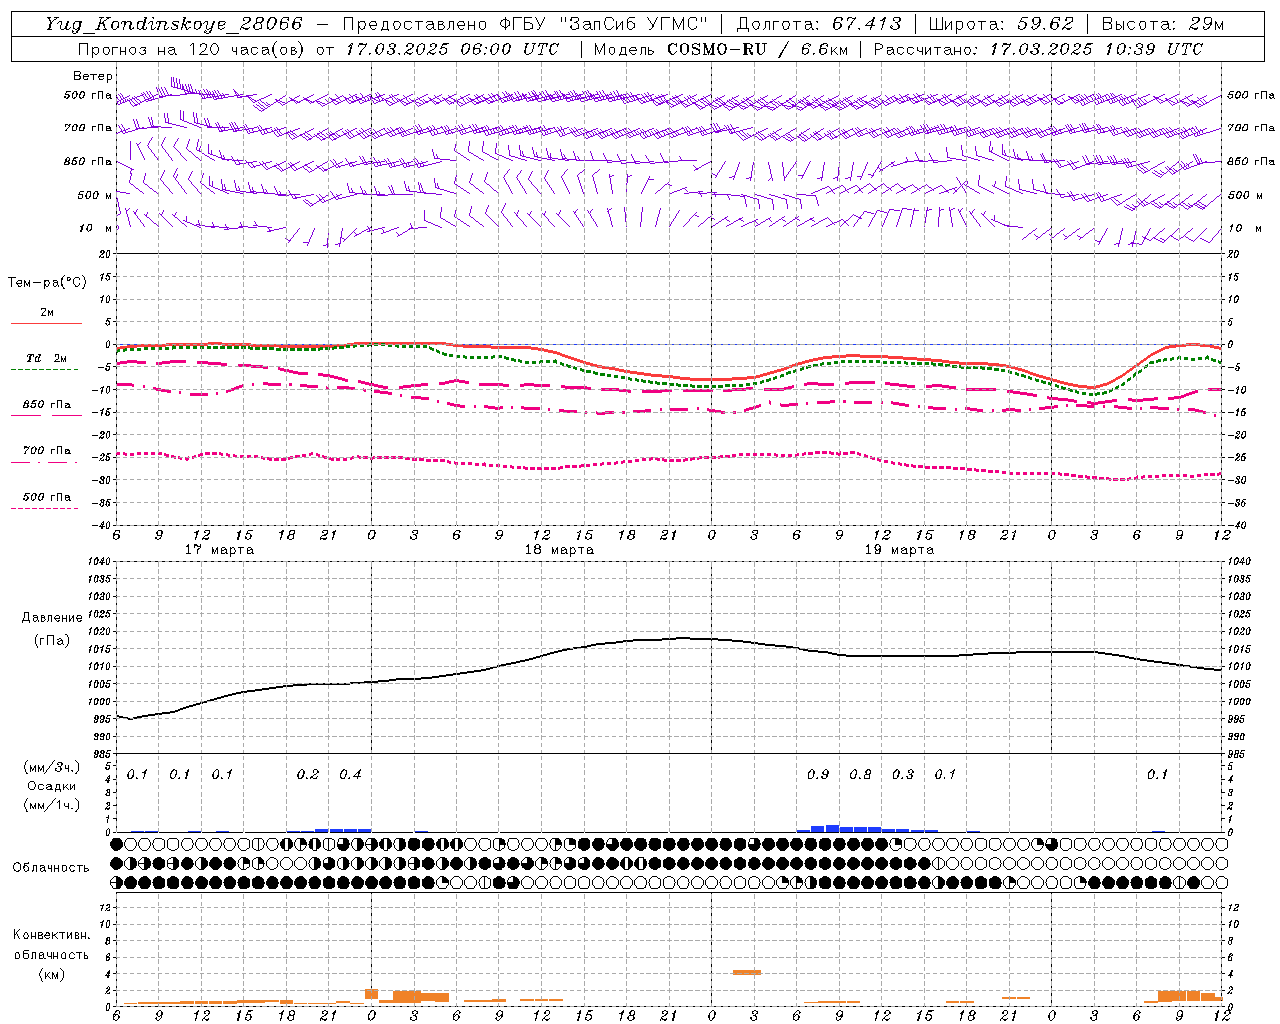The image size is (1280, 1024).
Task: Click the Модель COSMO-RU / 6.6км label
Action: point(720,49)
